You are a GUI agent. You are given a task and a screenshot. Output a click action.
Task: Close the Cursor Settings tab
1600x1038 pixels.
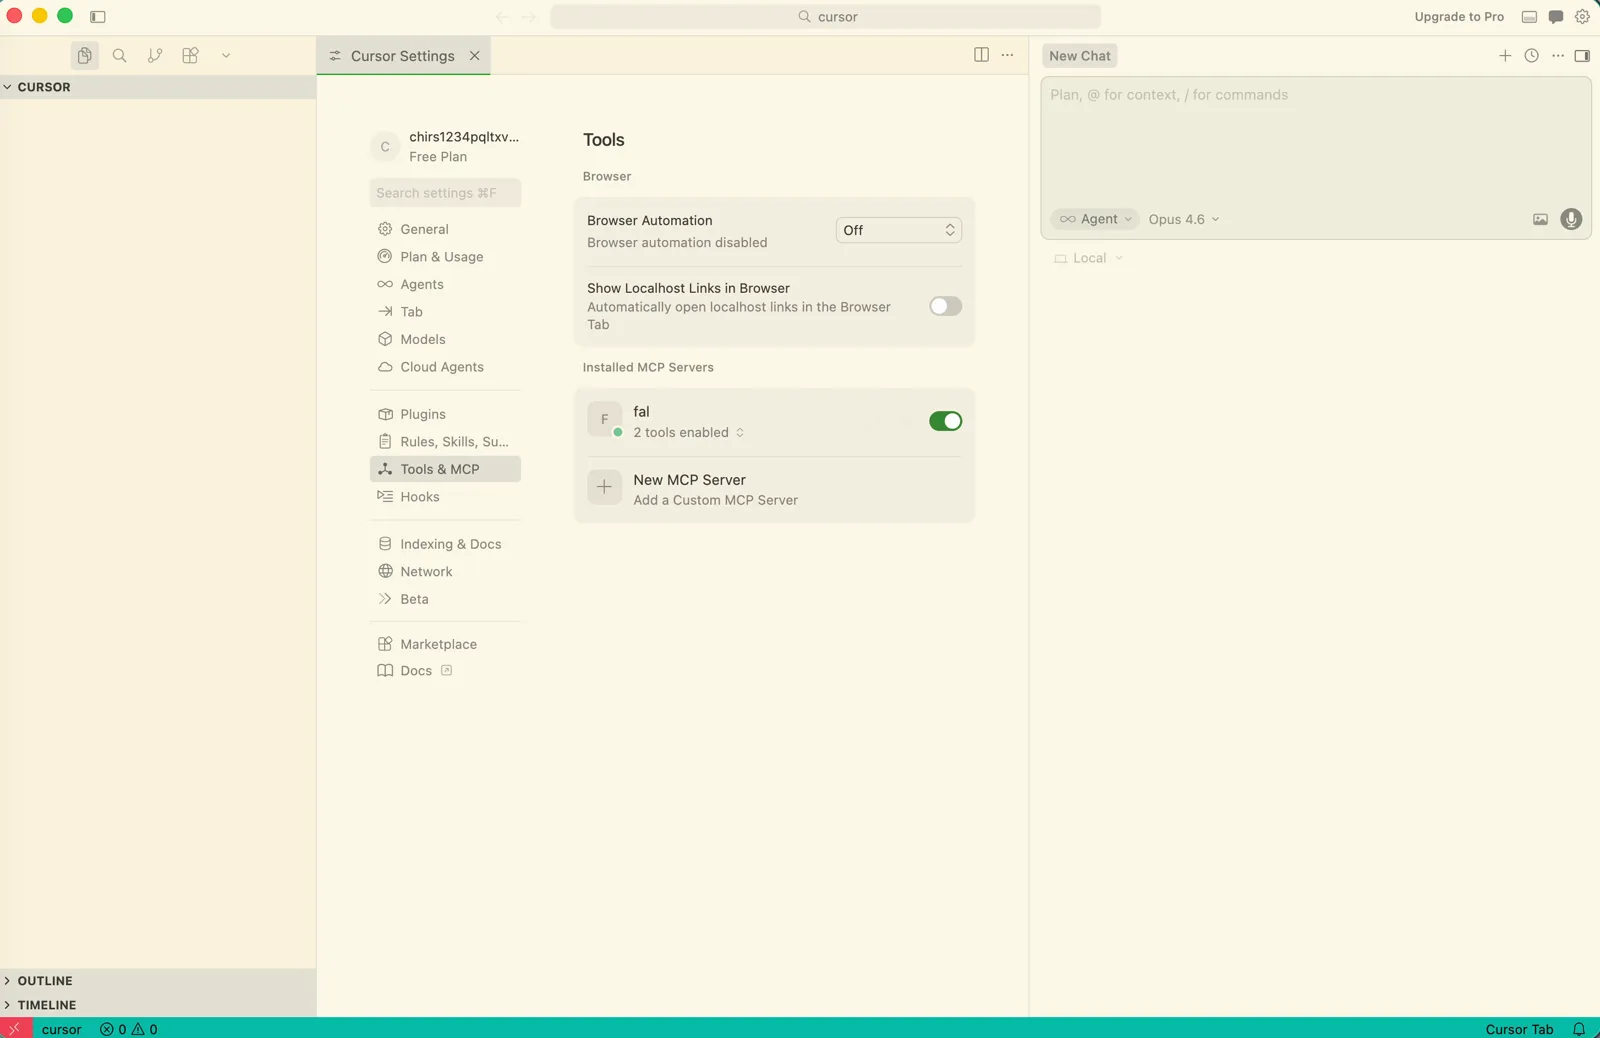point(475,56)
